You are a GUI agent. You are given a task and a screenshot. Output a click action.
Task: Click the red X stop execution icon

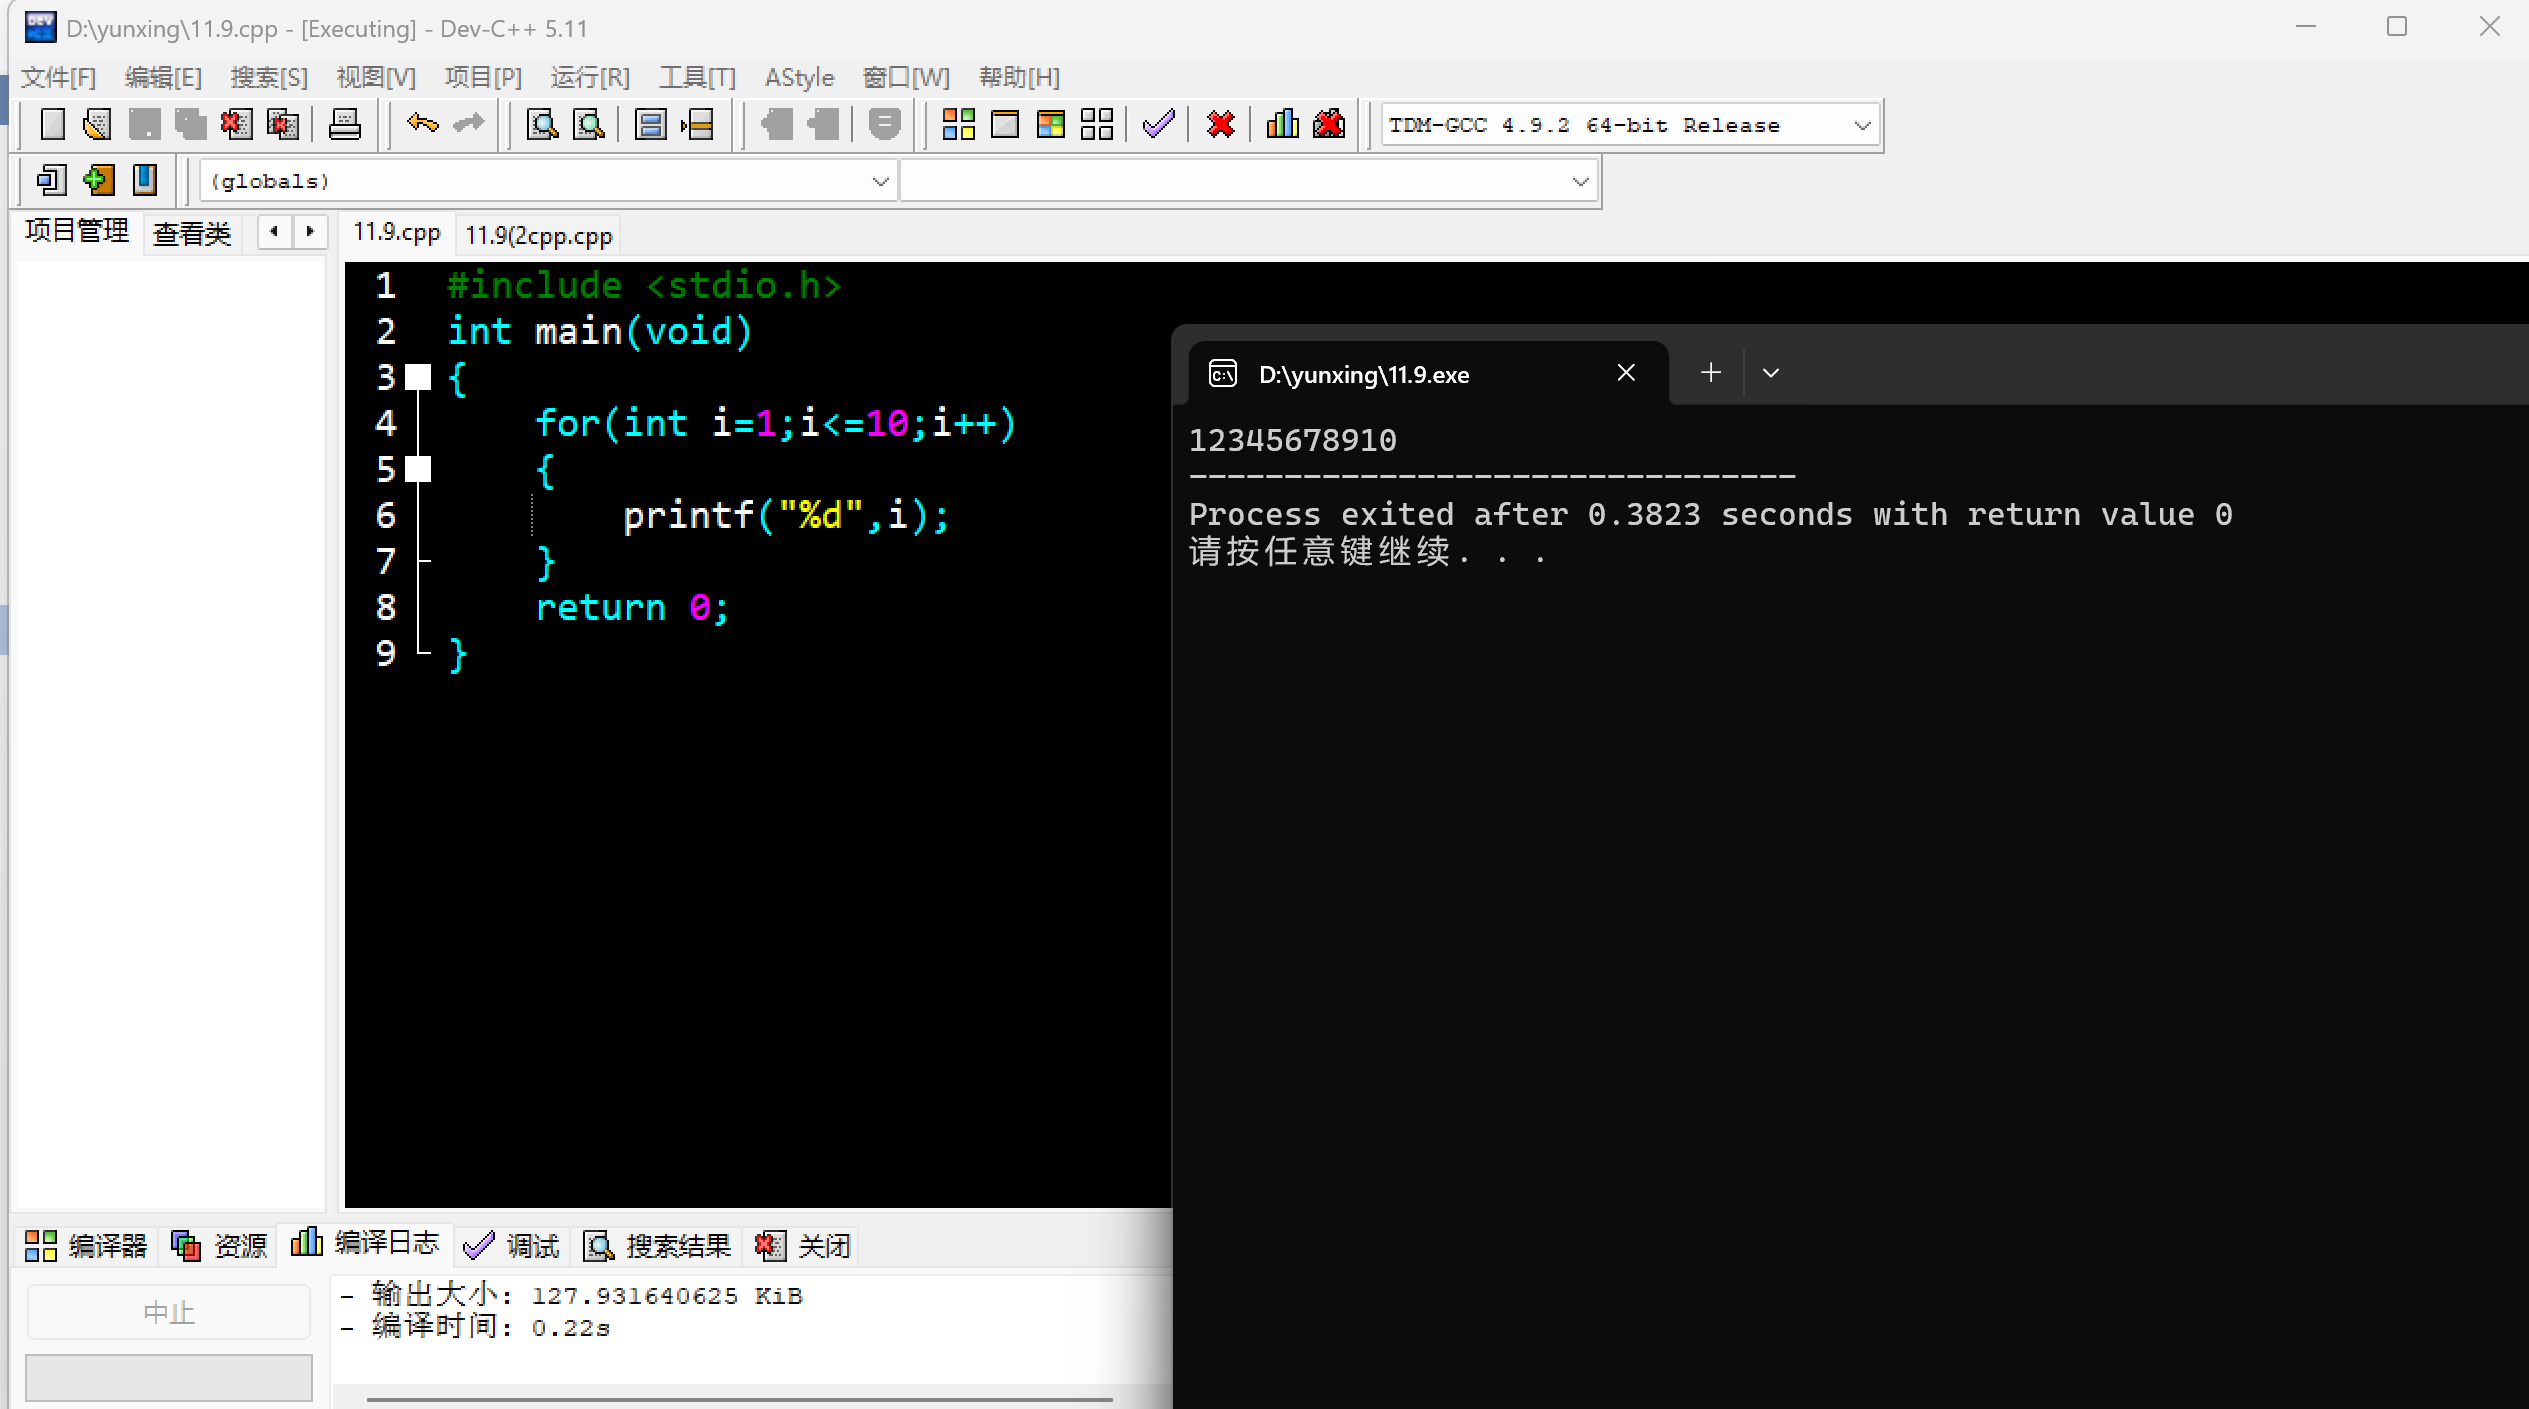point(1220,124)
